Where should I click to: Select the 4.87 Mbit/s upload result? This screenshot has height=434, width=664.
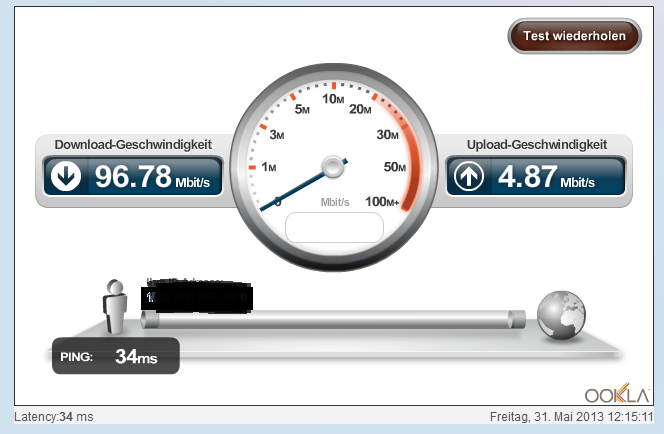coord(546,177)
